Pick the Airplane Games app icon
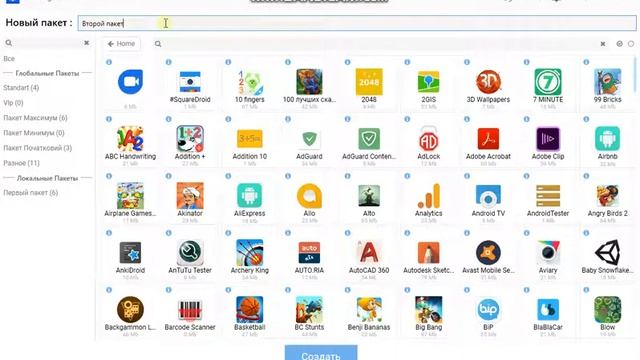640x360 pixels. pos(130,196)
